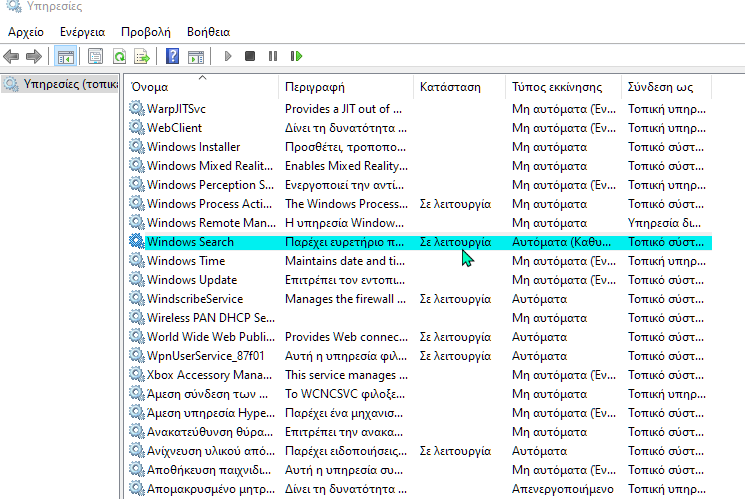The height and width of the screenshot is (499, 745).
Task: Select the World Wide Web Publi... service name
Action: click(210, 337)
